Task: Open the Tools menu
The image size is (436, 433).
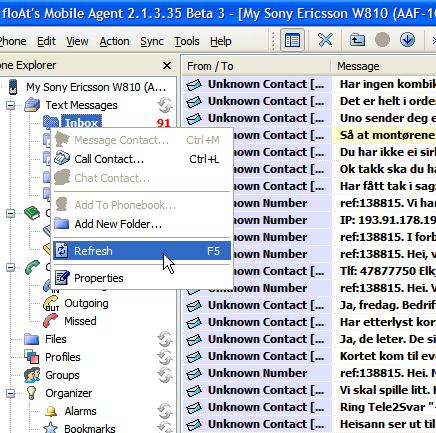Action: click(187, 41)
